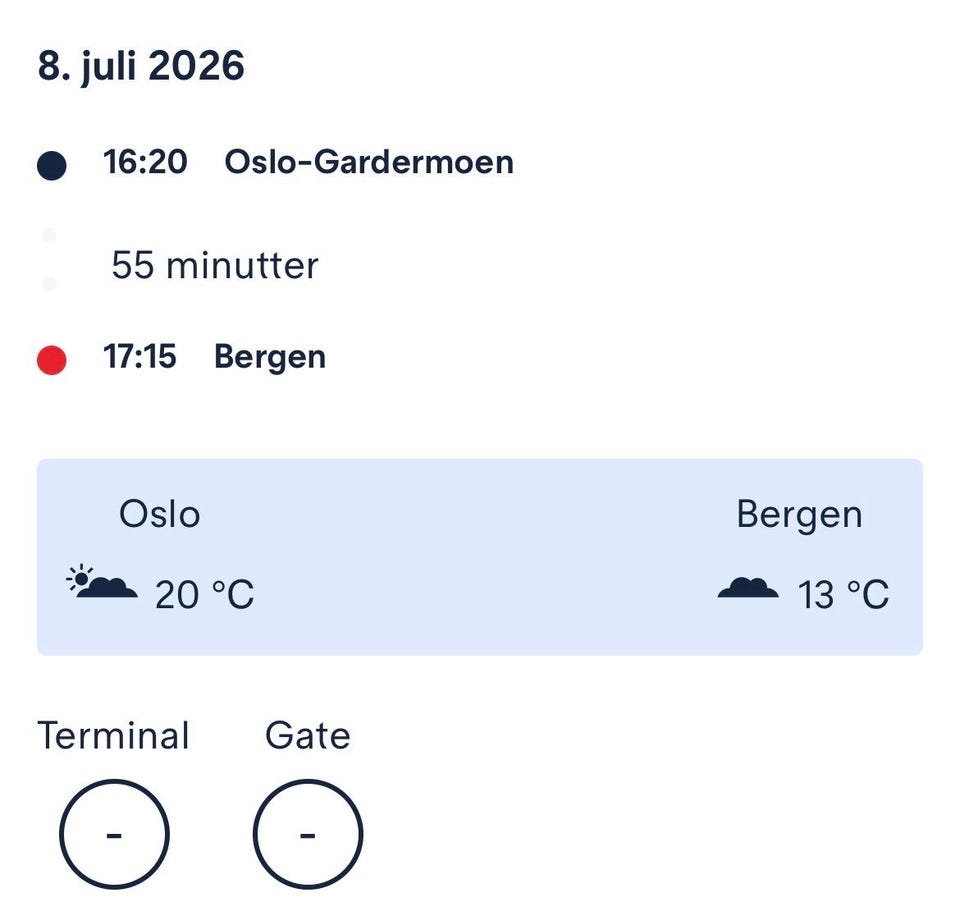The image size is (960, 902).
Task: Tap the Gate label
Action: pyautogui.click(x=308, y=735)
